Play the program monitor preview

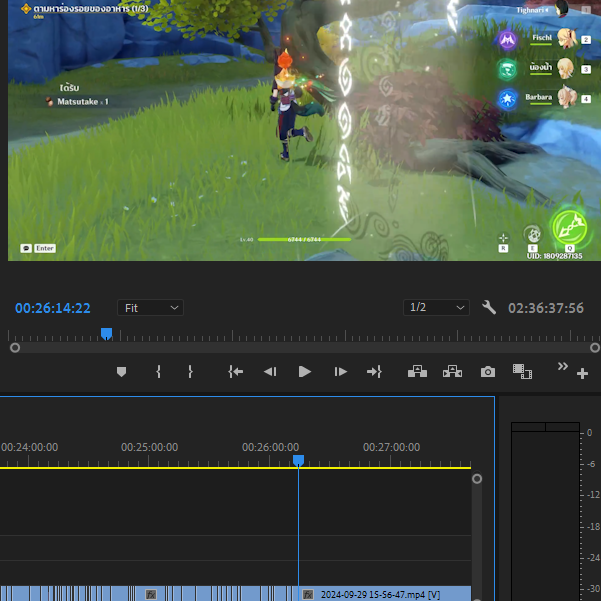[305, 371]
